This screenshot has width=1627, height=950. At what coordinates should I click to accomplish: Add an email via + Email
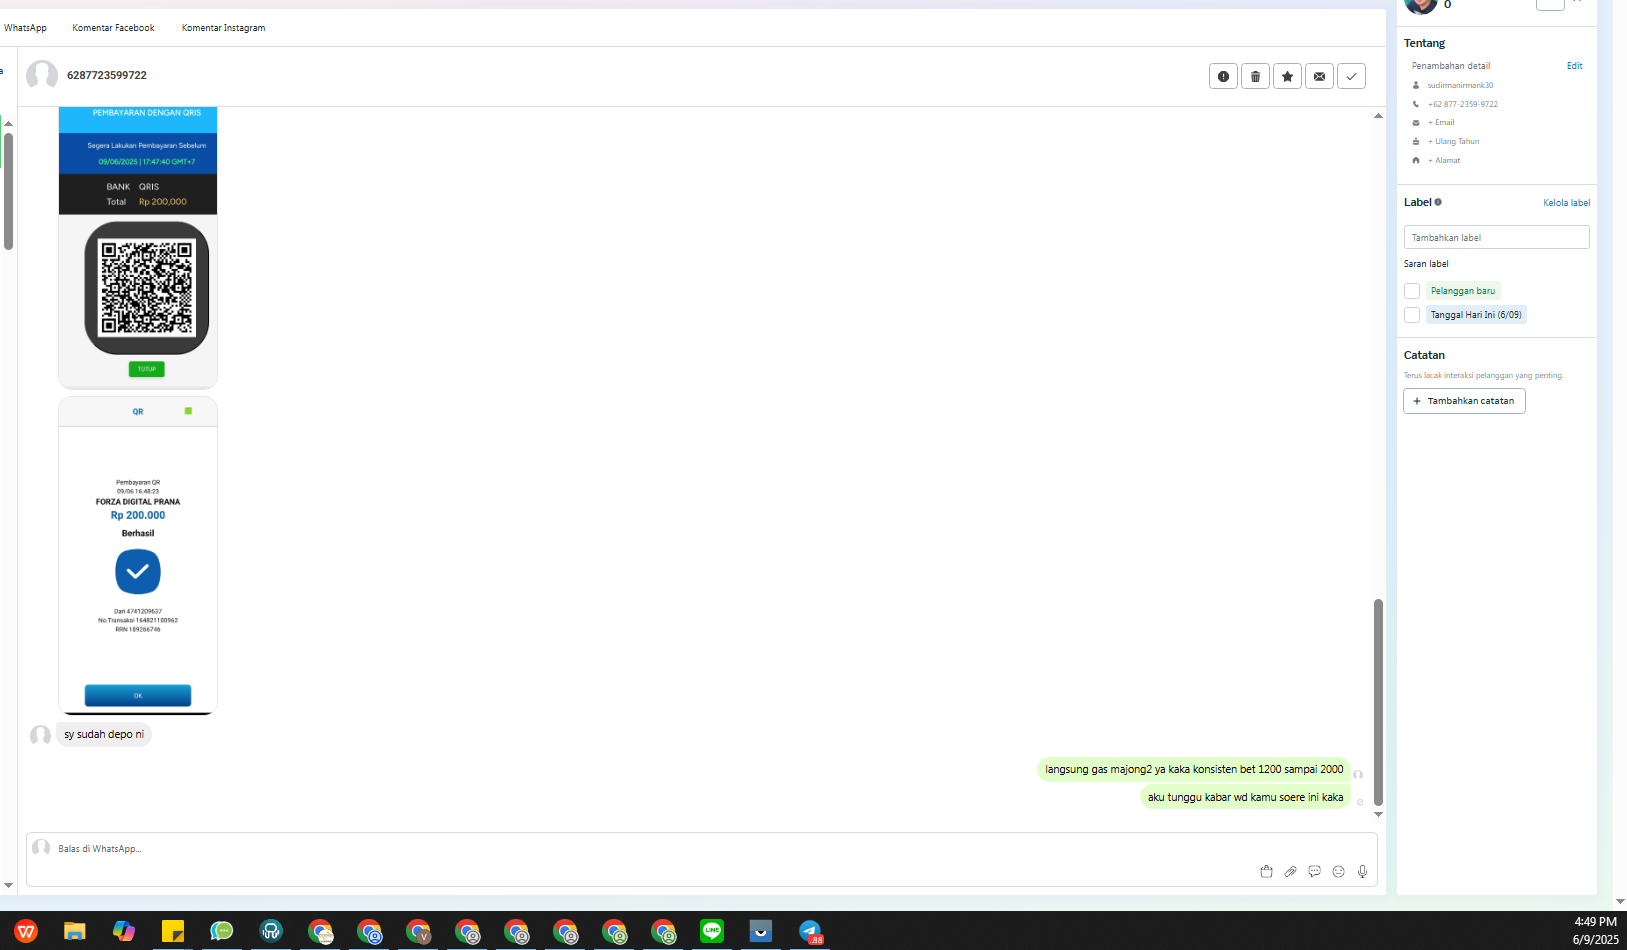(x=1441, y=123)
